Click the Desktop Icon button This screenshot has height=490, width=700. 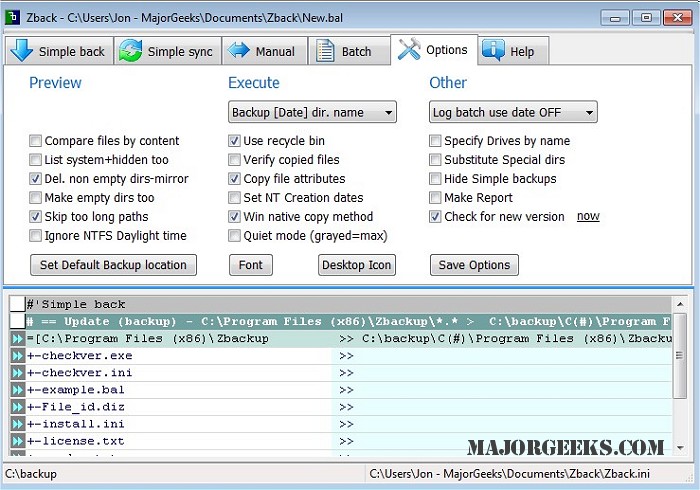[357, 265]
